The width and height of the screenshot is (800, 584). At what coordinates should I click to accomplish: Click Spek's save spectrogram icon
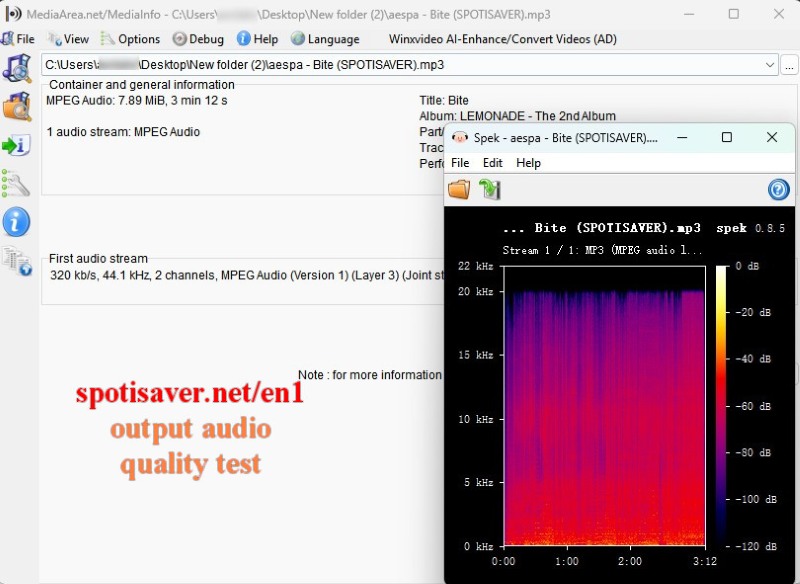pyautogui.click(x=490, y=189)
